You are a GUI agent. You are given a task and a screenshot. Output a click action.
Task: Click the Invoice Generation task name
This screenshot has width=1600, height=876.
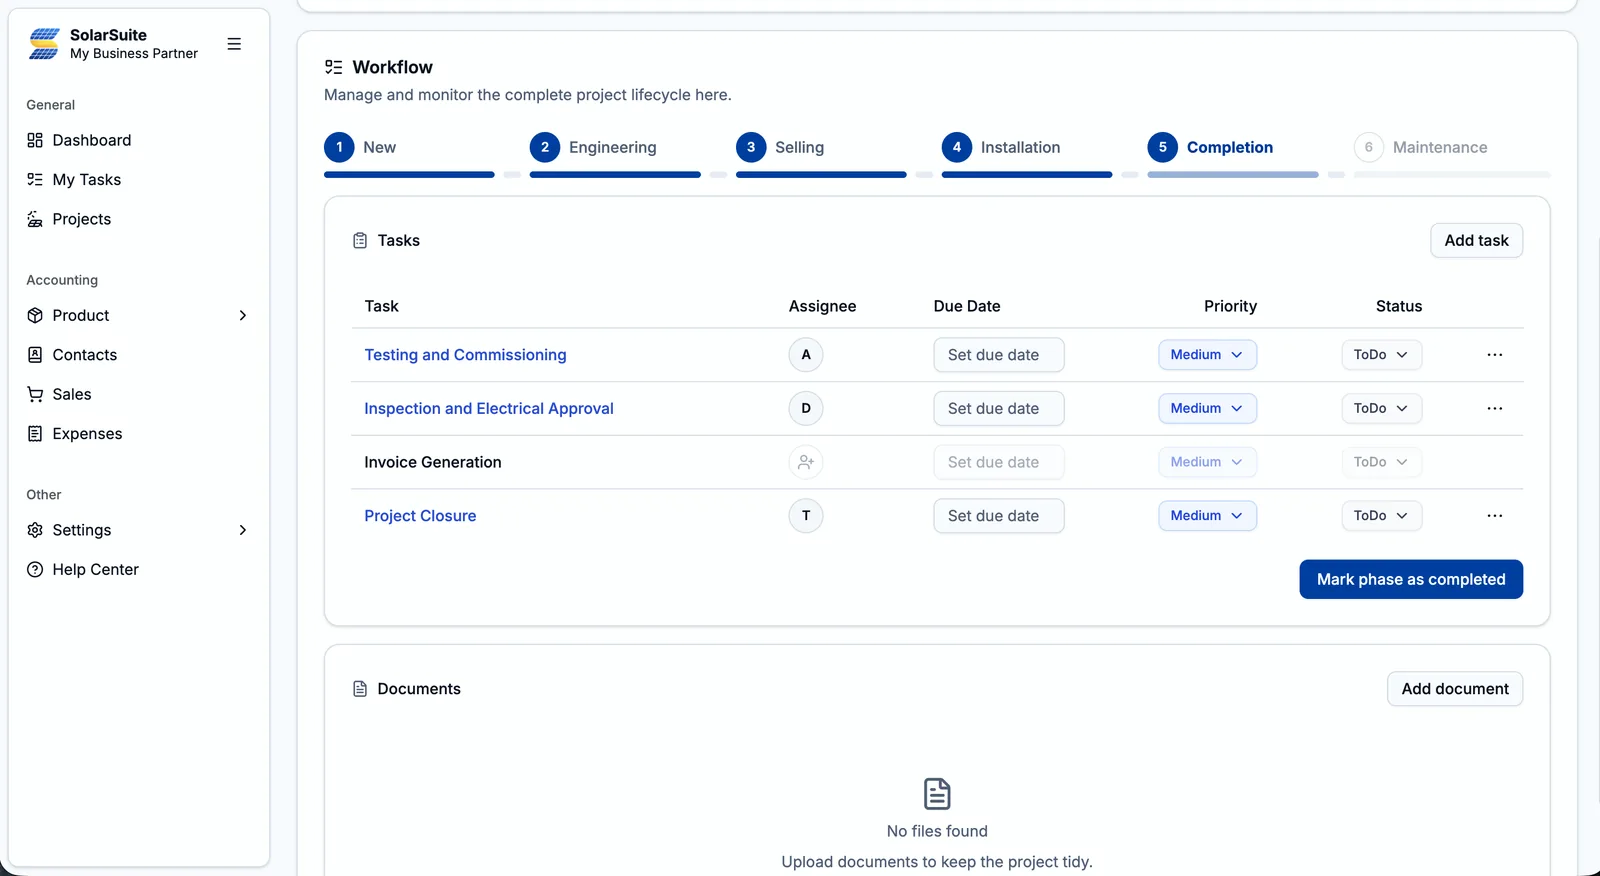click(433, 462)
